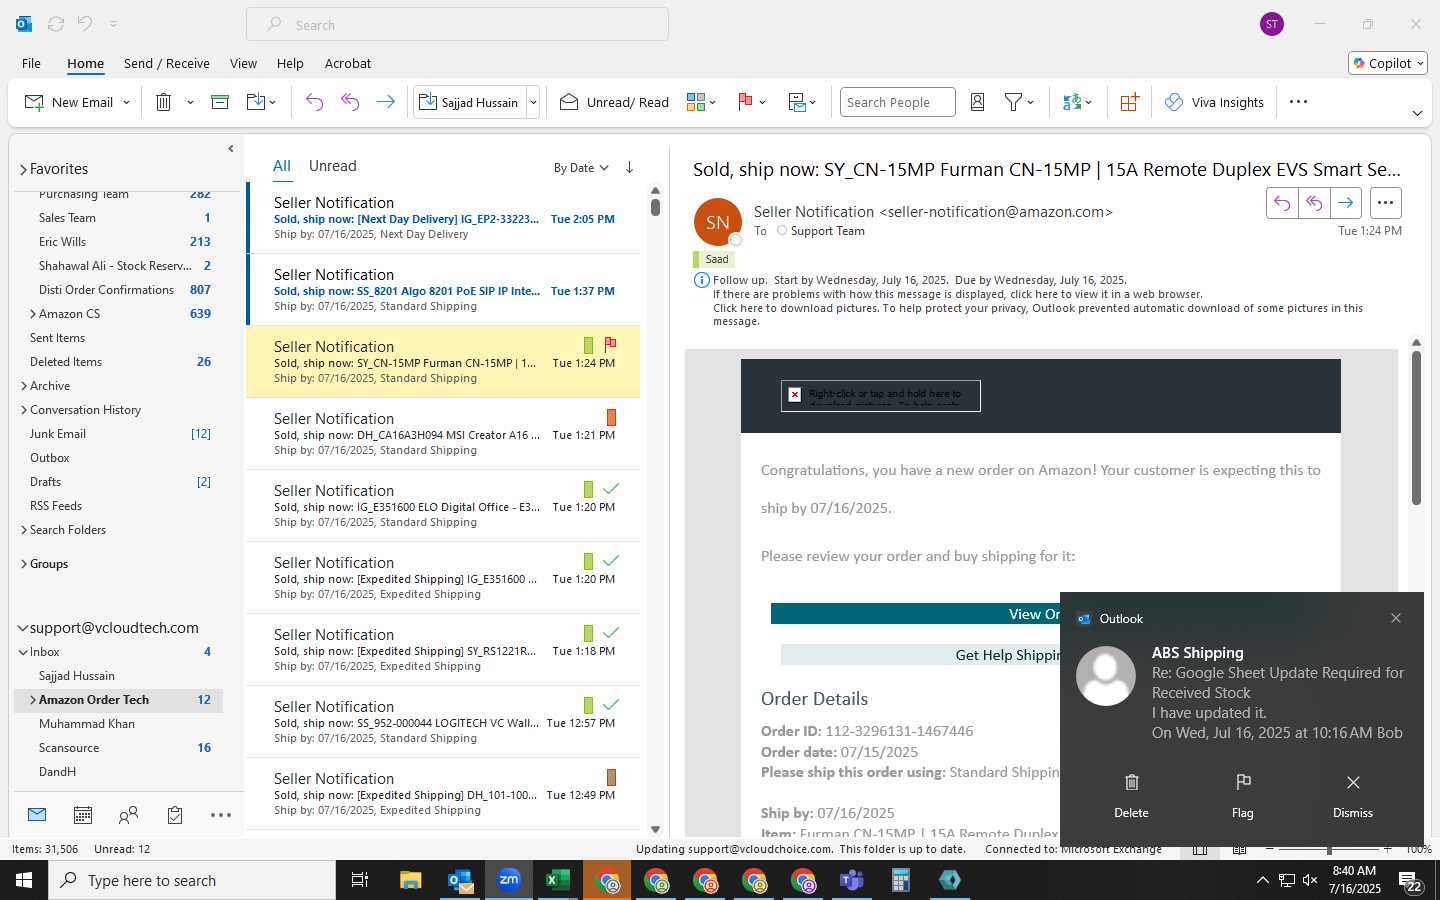The width and height of the screenshot is (1440, 900).
Task: Open Excel from the taskbar
Action: pos(557,880)
